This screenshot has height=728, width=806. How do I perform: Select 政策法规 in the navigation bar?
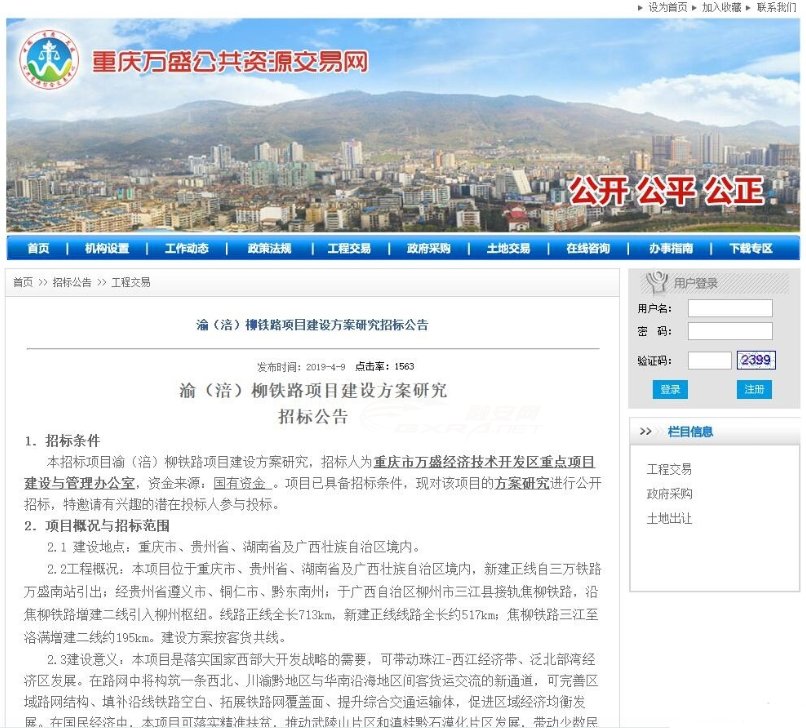(269, 248)
